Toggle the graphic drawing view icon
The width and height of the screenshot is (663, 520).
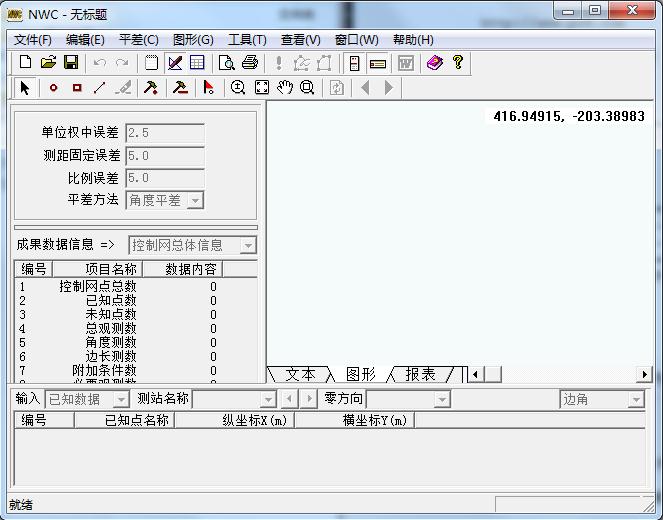click(175, 63)
